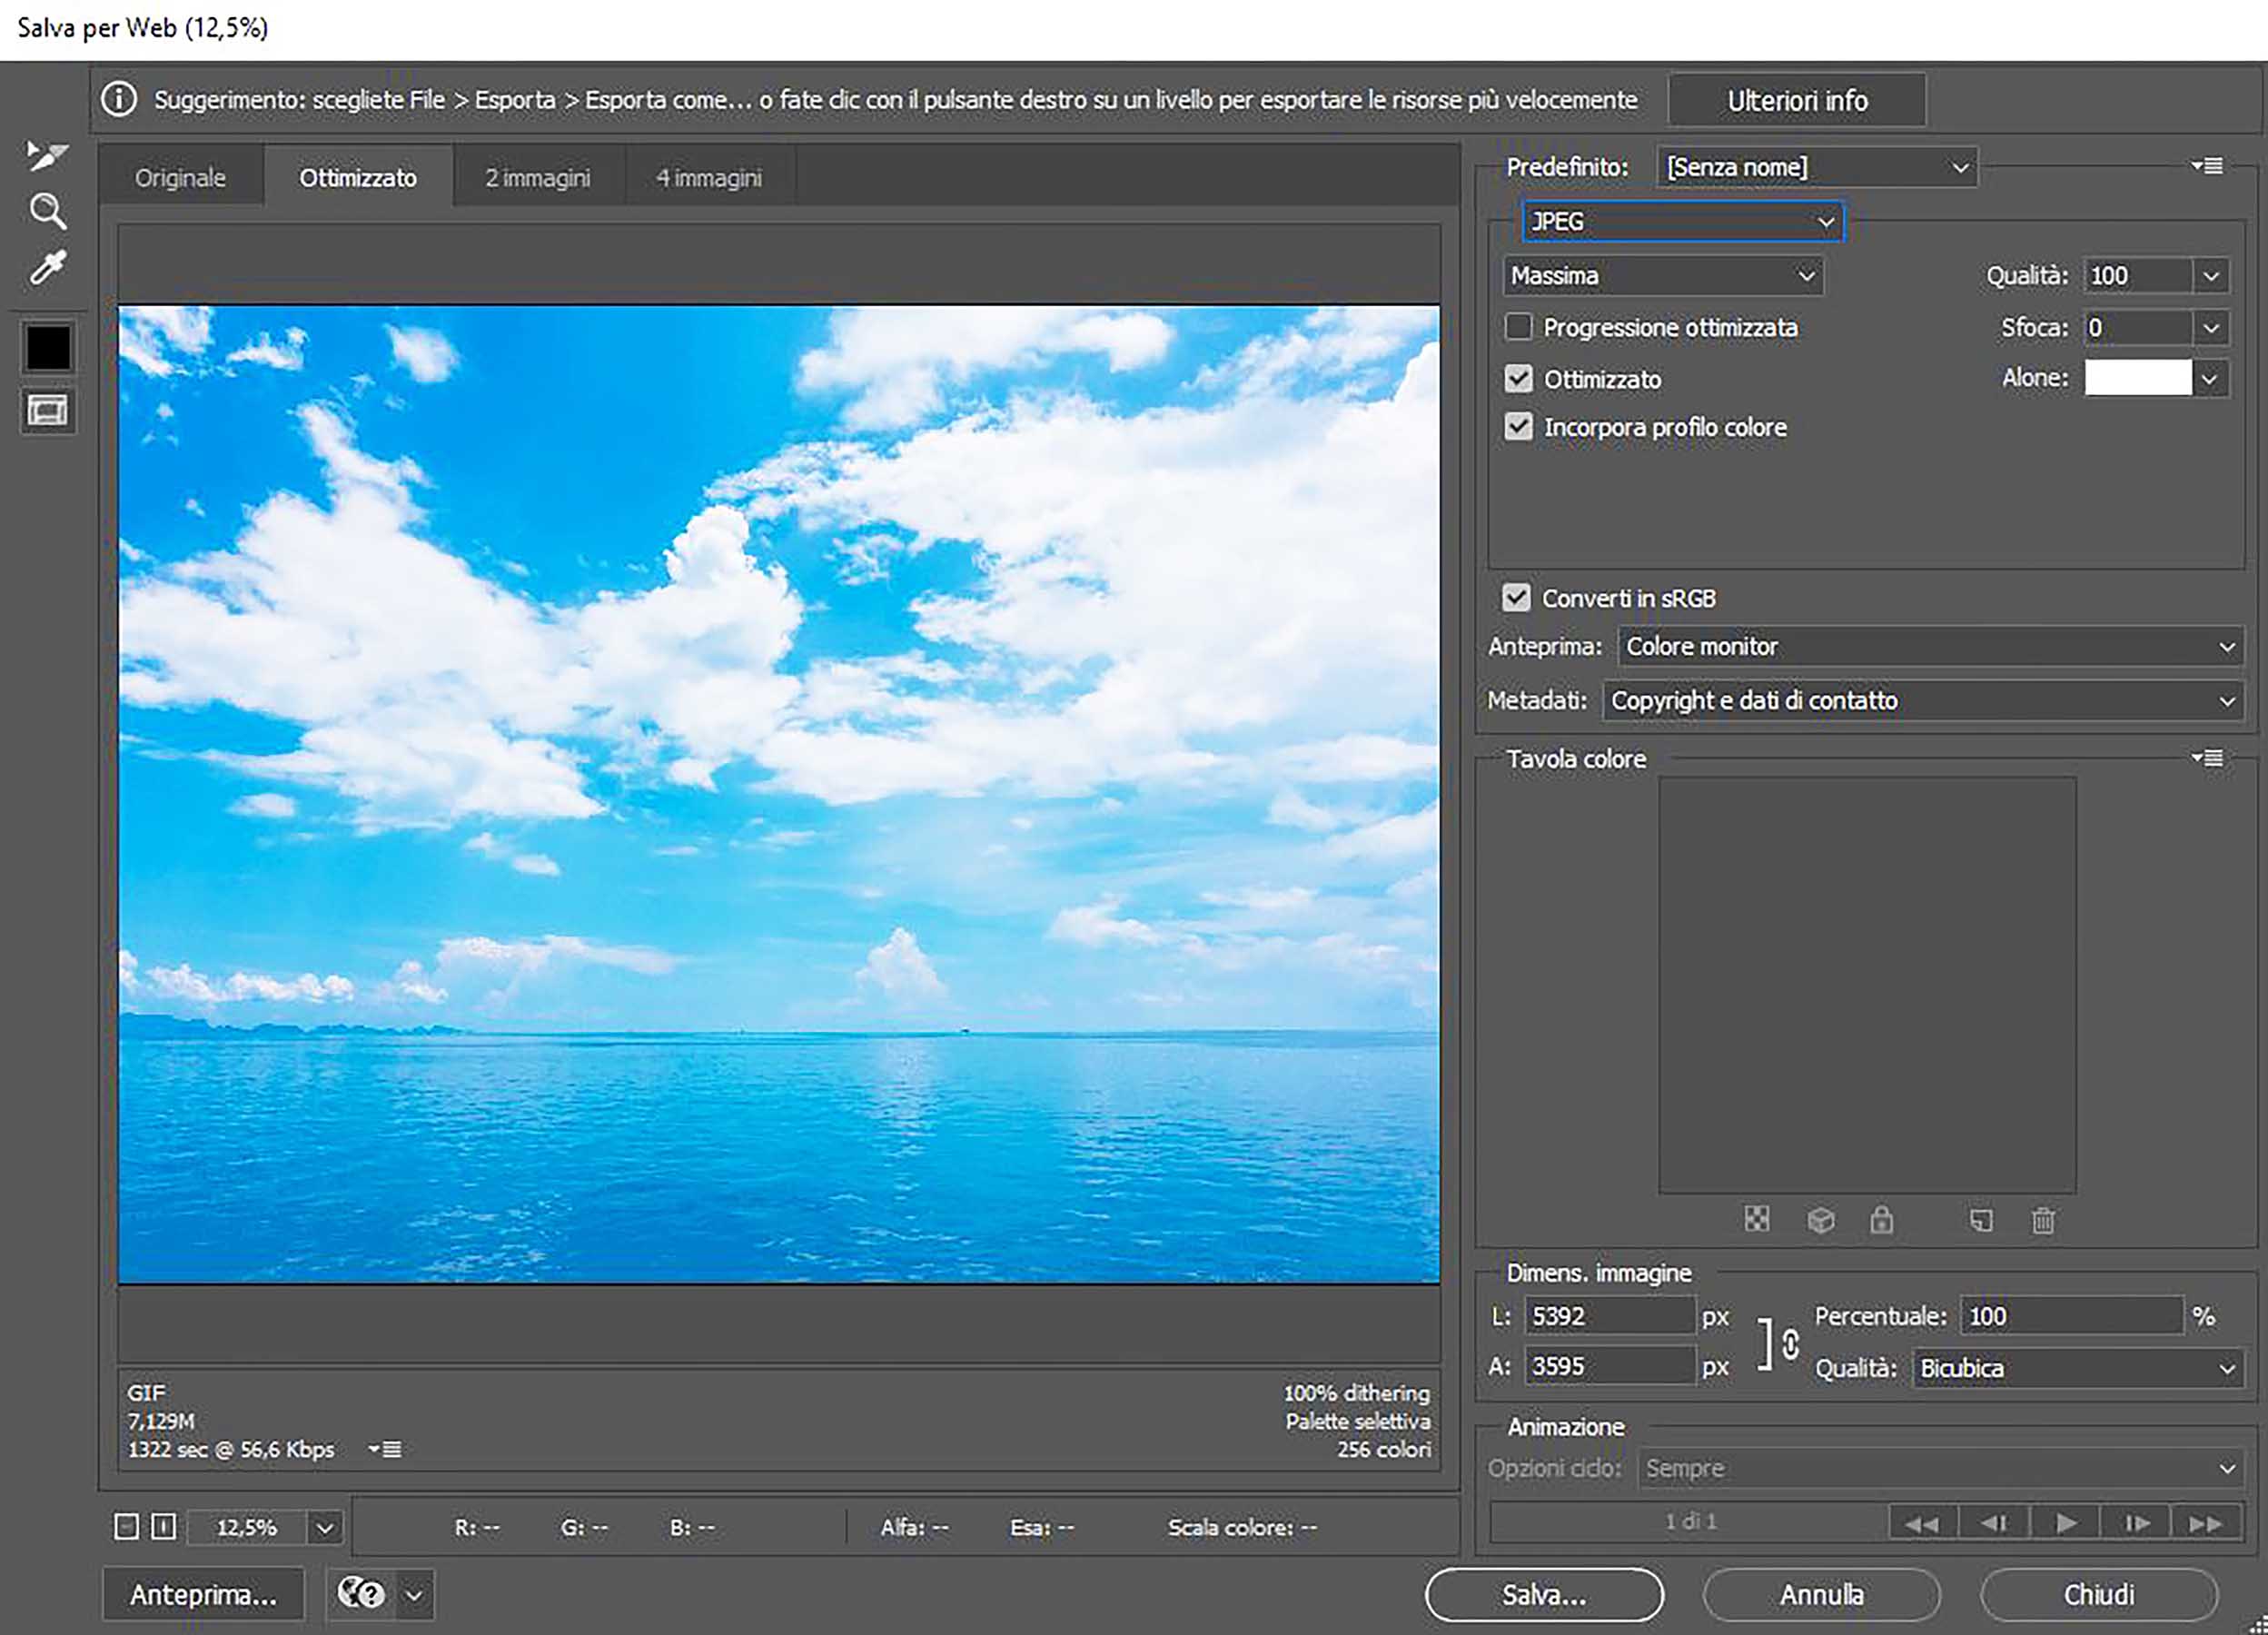Open the Tavola colore panel menu icon
The width and height of the screenshot is (2268, 1635).
pos(2206,759)
